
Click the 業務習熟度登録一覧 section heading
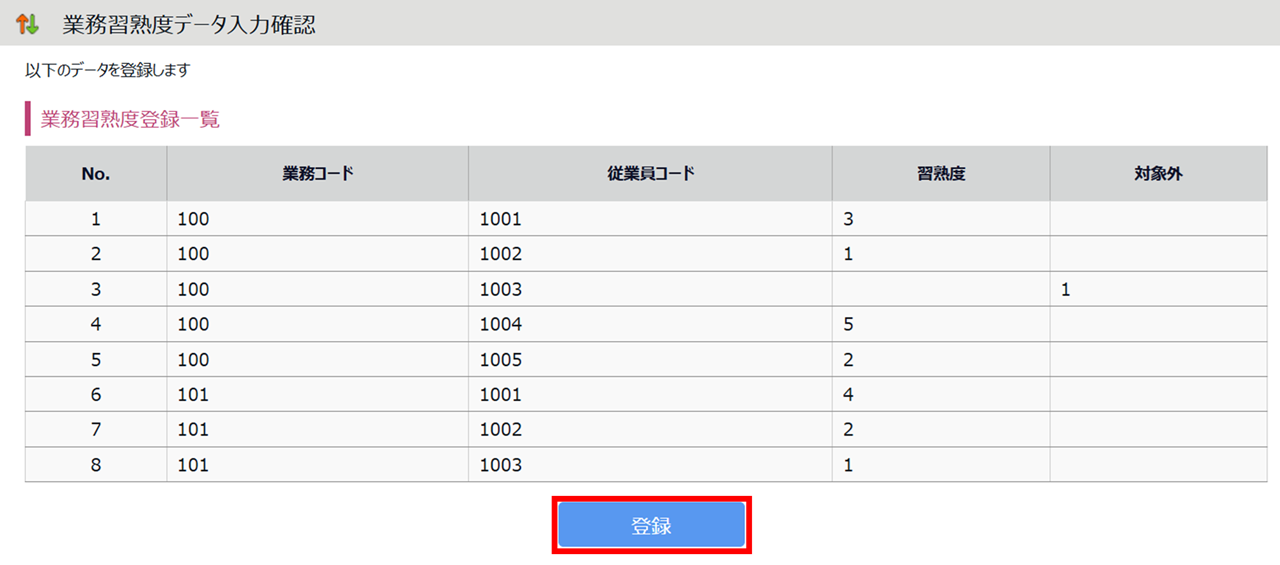coord(130,120)
